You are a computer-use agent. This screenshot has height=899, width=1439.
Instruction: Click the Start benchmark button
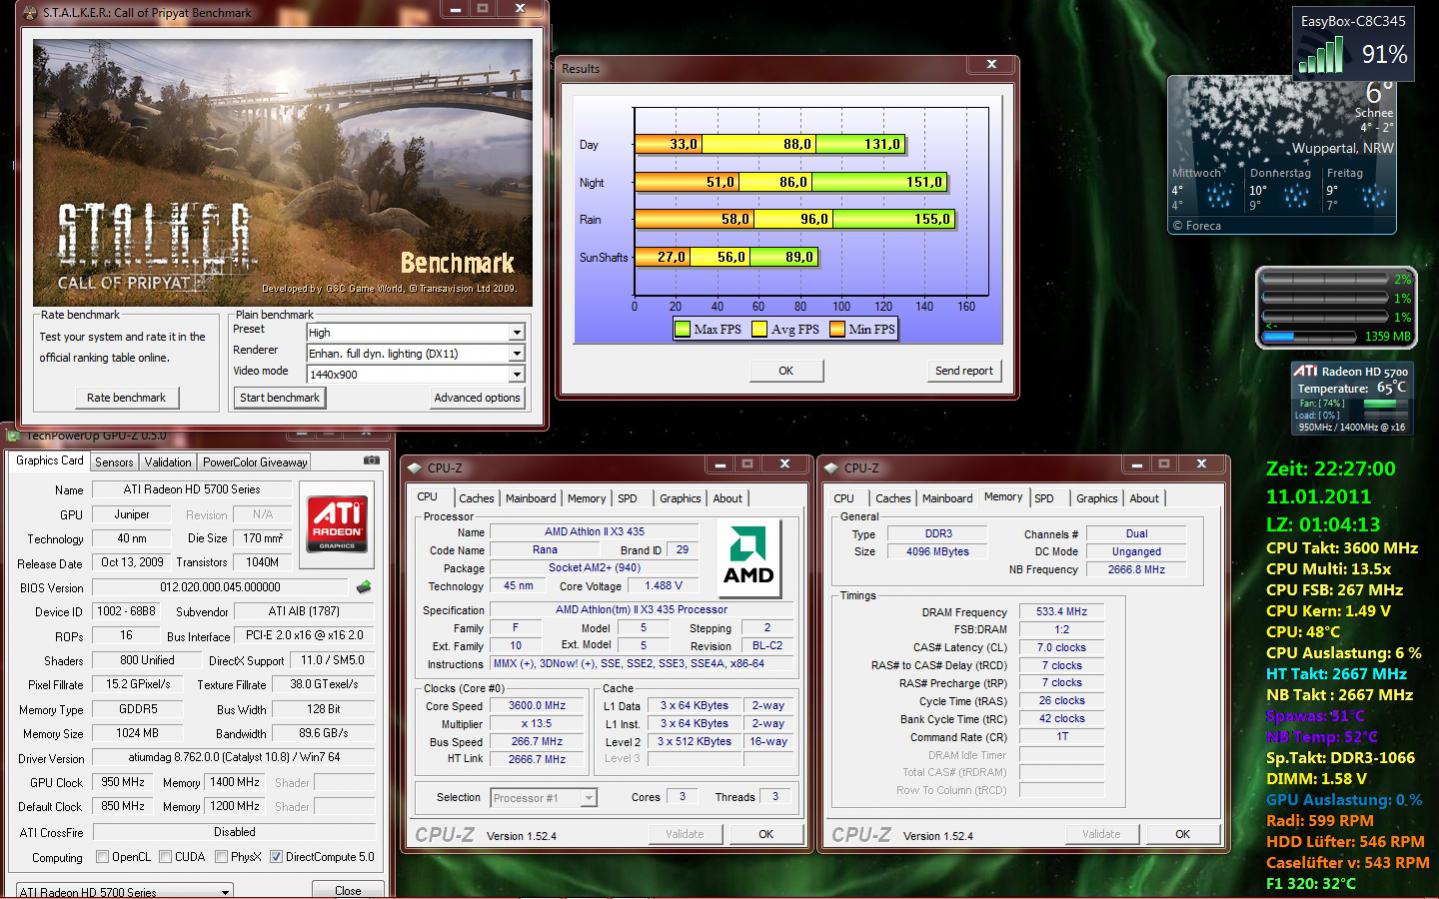coord(279,397)
